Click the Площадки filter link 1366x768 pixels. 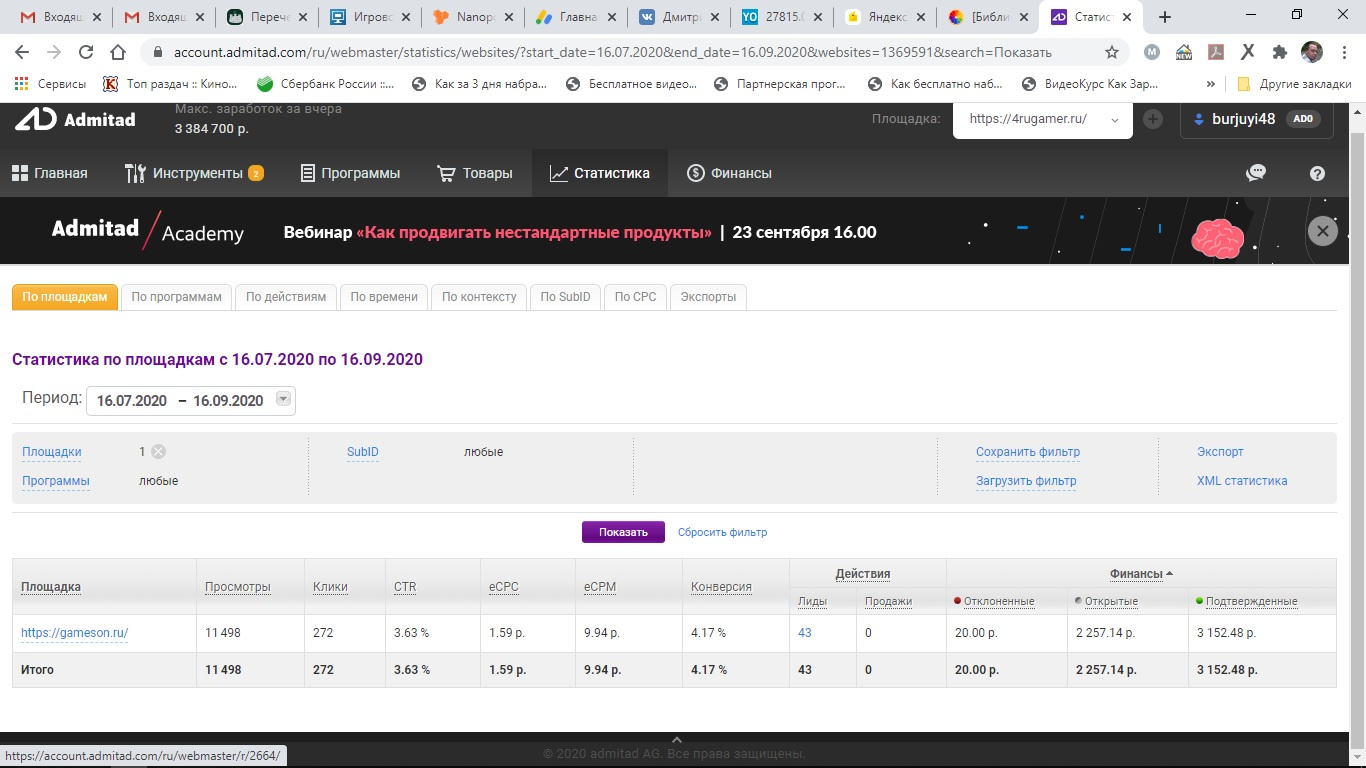52,452
